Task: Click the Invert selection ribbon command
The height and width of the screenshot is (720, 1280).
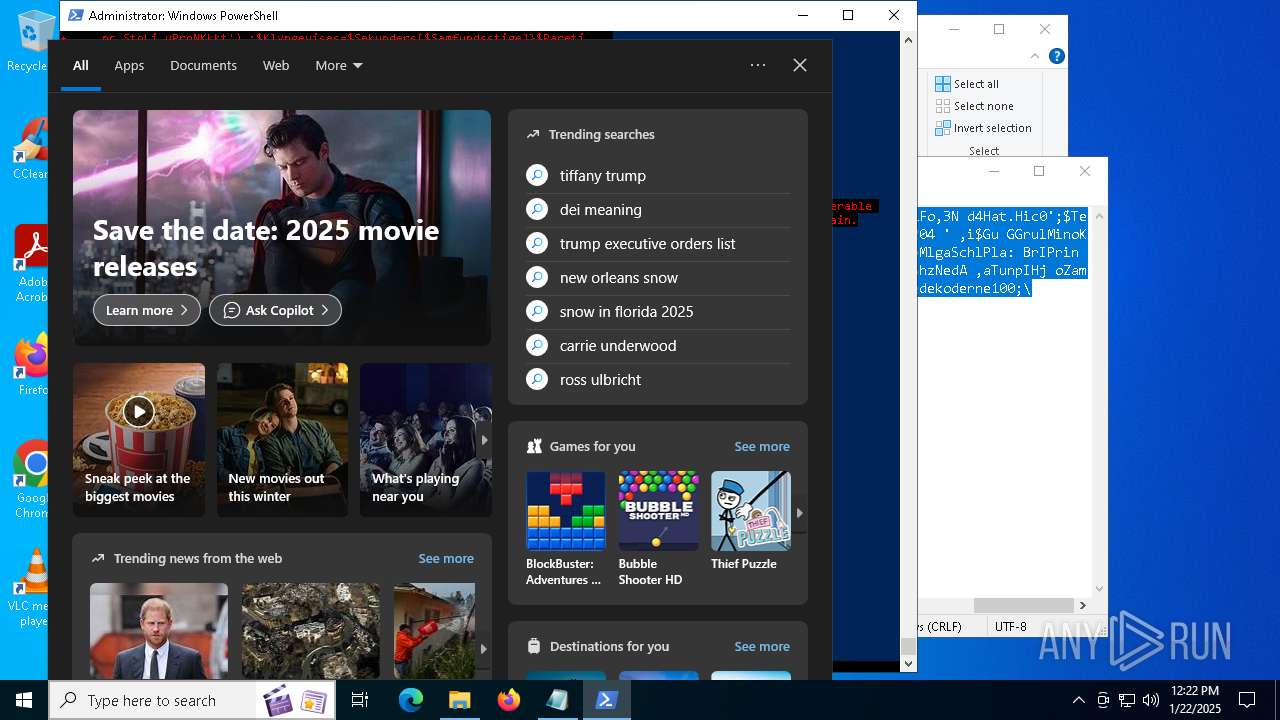Action: (x=983, y=128)
